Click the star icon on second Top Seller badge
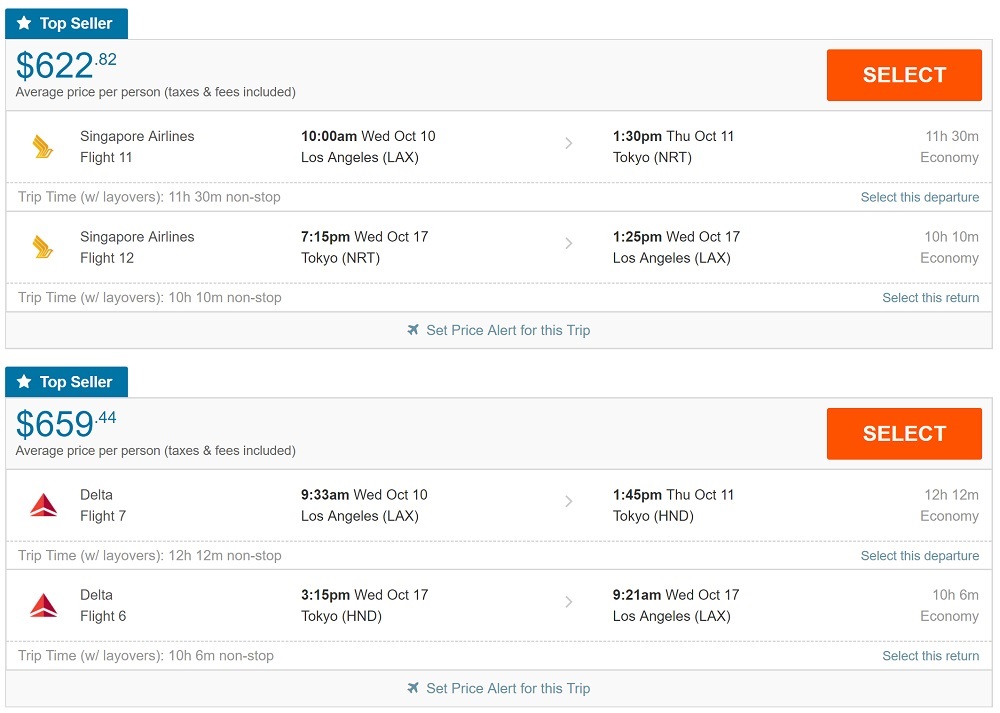 (24, 382)
